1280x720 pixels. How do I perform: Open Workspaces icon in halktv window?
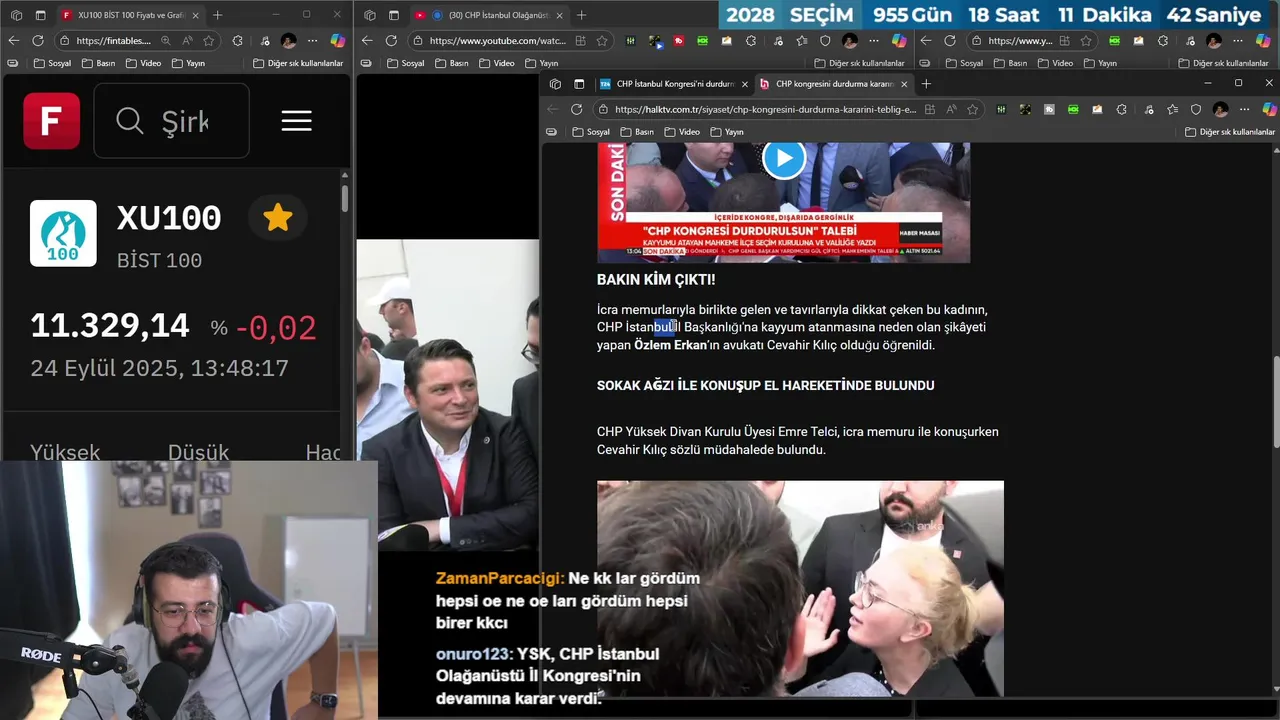pos(556,84)
